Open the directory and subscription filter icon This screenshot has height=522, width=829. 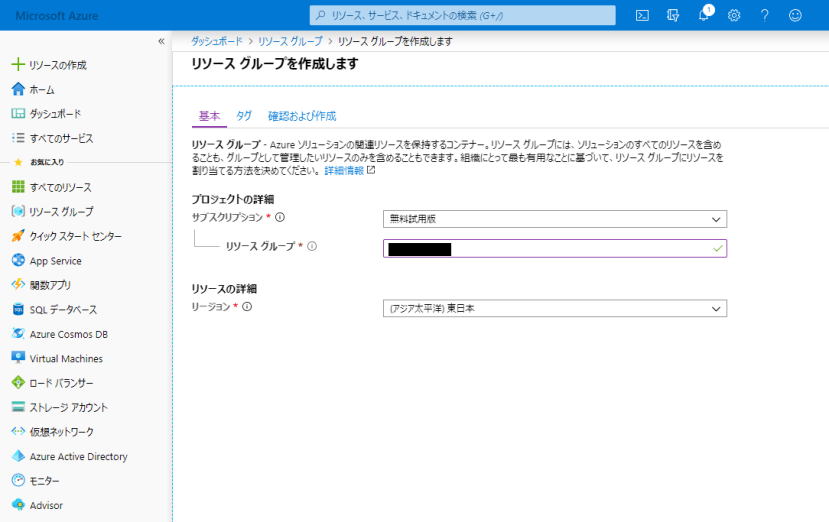pos(673,15)
